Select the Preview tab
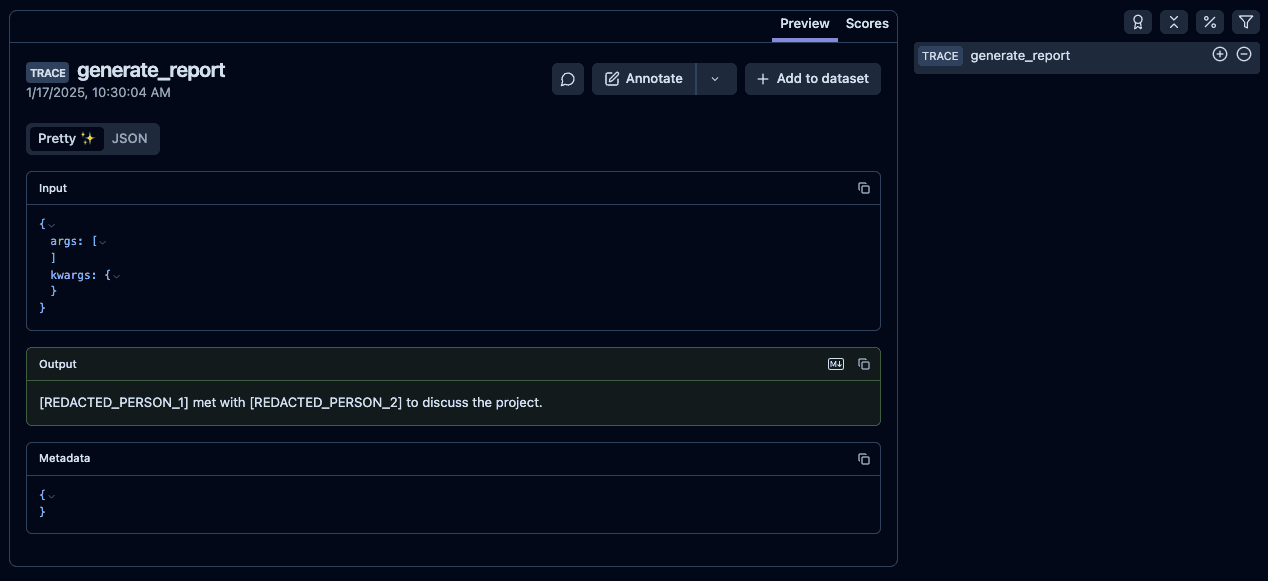Viewport: 1268px width, 581px height. 804,23
